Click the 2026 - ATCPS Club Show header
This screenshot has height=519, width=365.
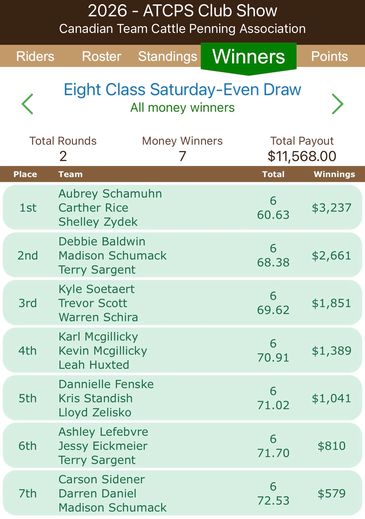[182, 11]
